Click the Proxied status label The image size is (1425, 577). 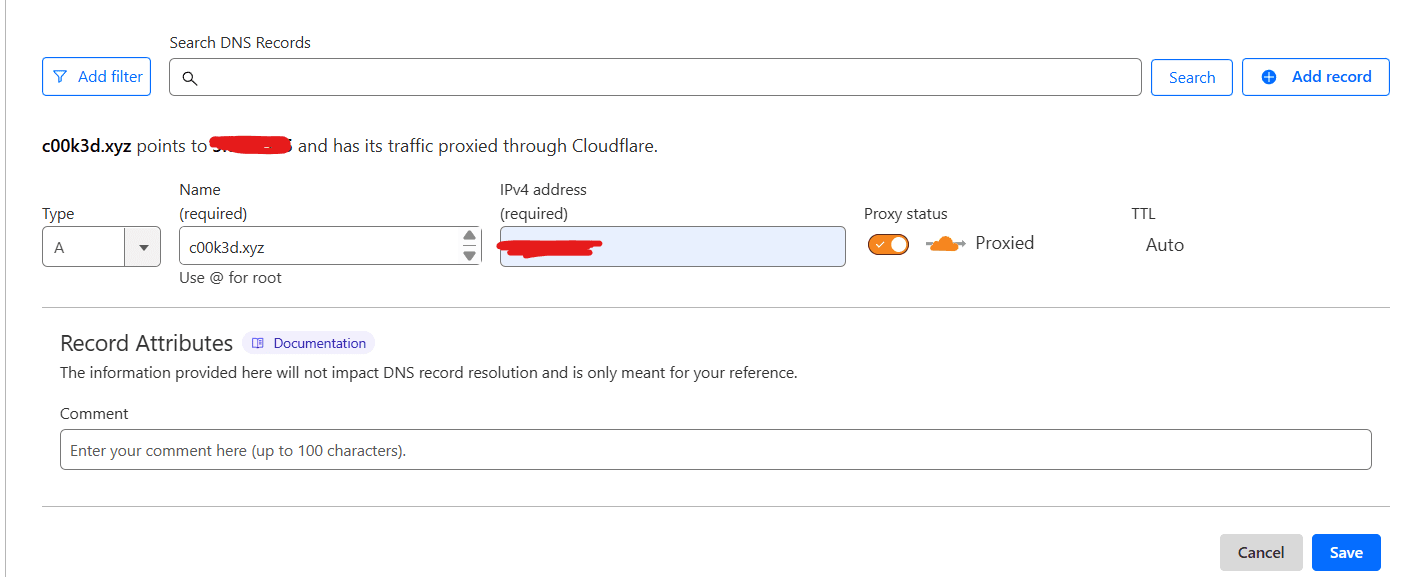[x=1004, y=243]
